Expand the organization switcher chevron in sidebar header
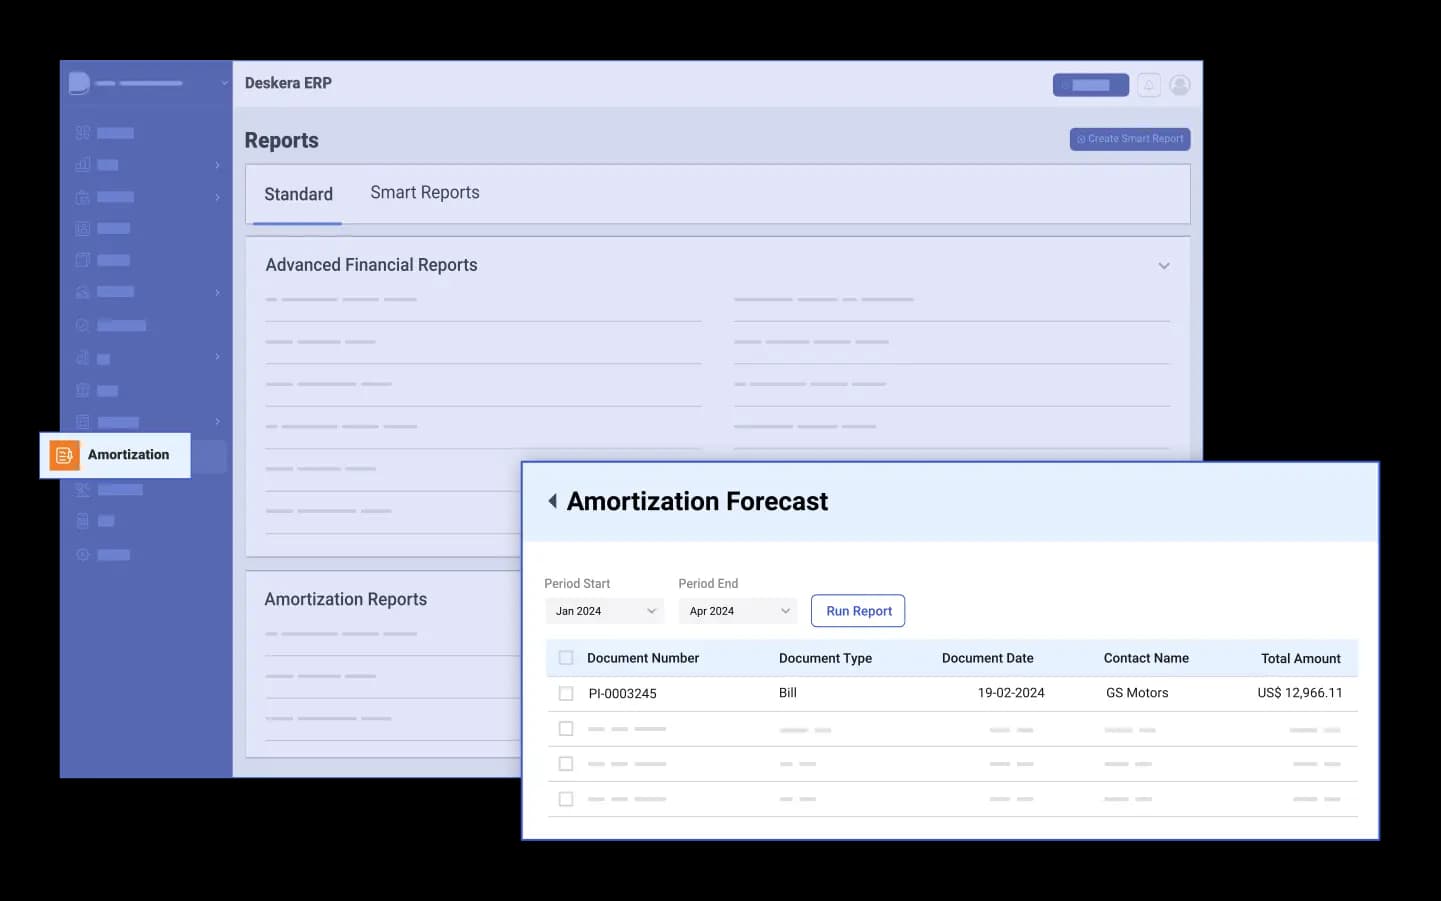1441x901 pixels. (x=224, y=83)
